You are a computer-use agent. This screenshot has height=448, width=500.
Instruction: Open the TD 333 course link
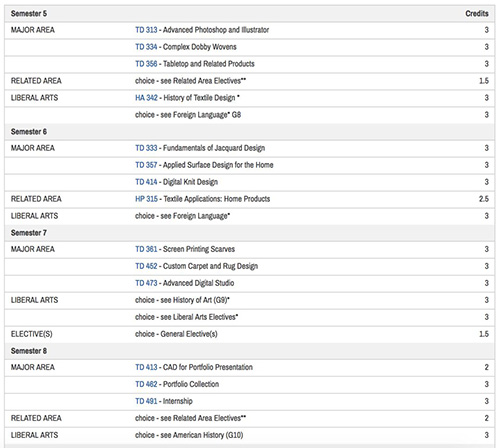[x=146, y=148]
